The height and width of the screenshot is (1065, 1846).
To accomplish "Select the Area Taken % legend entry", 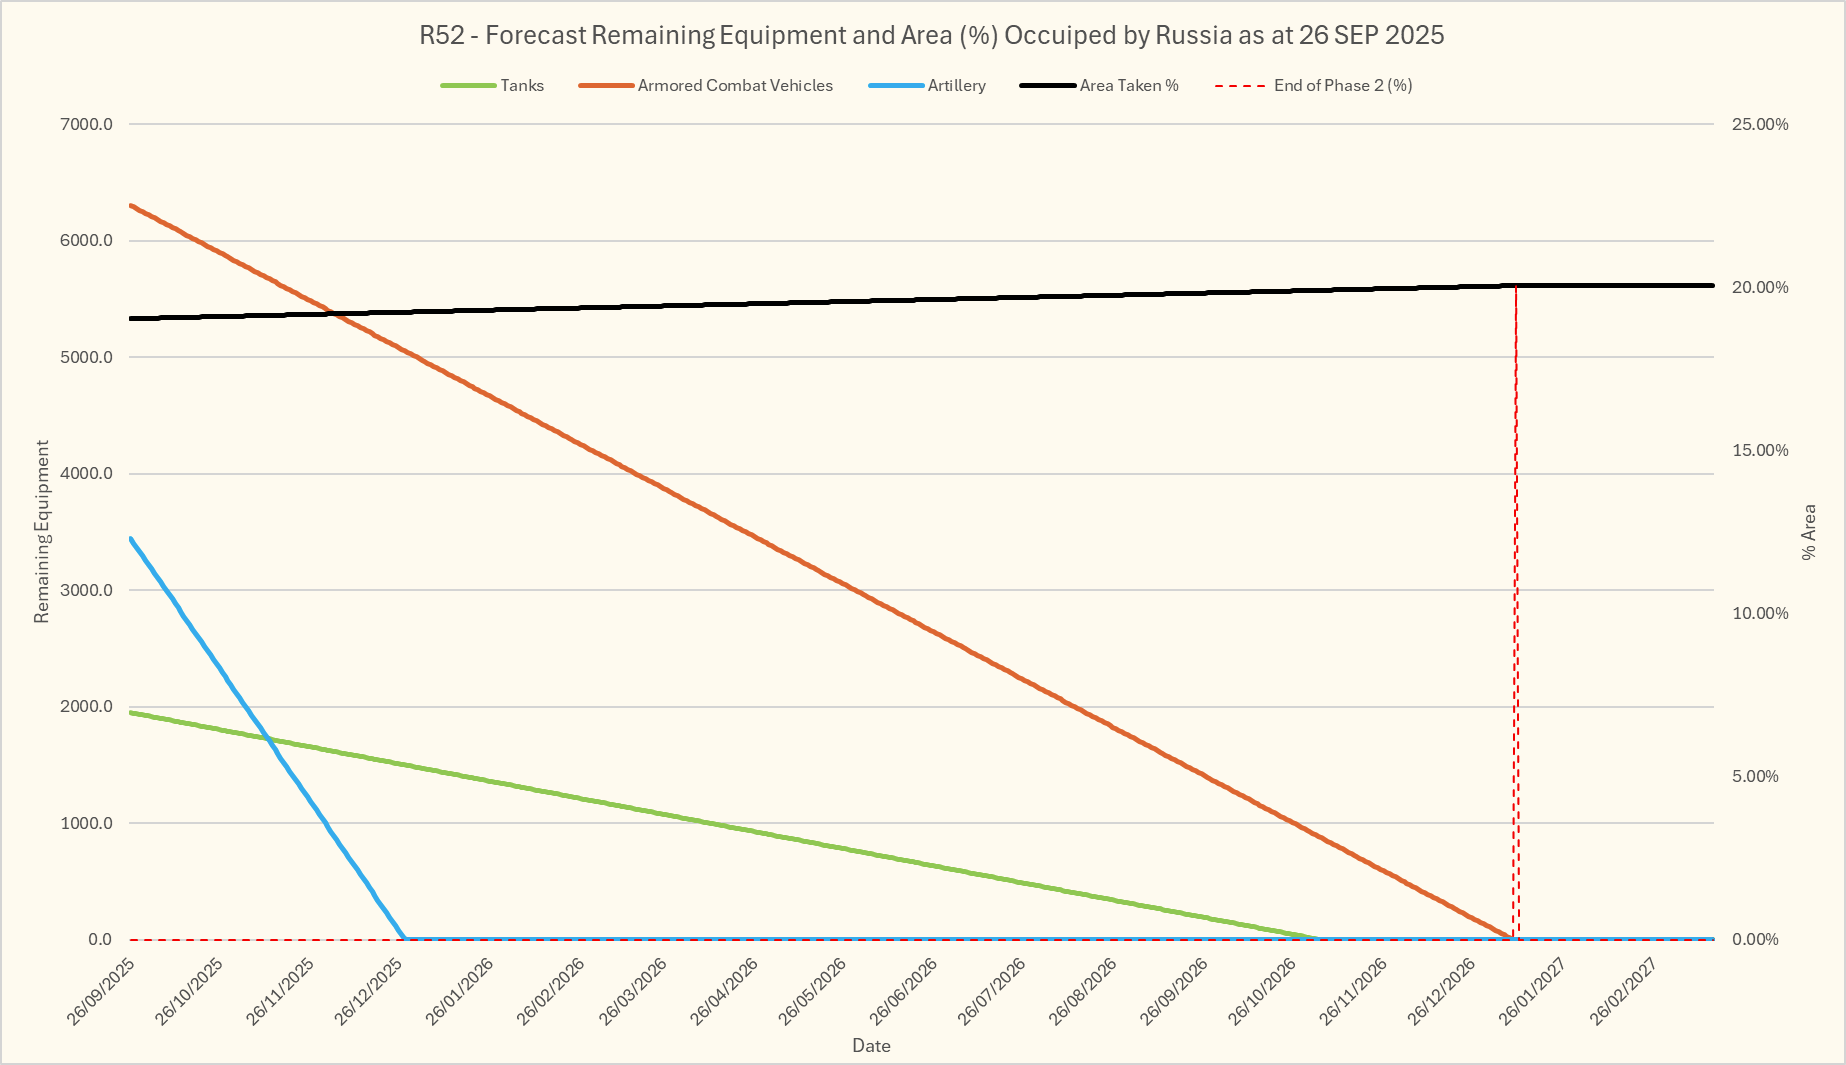I will click(x=1129, y=86).
